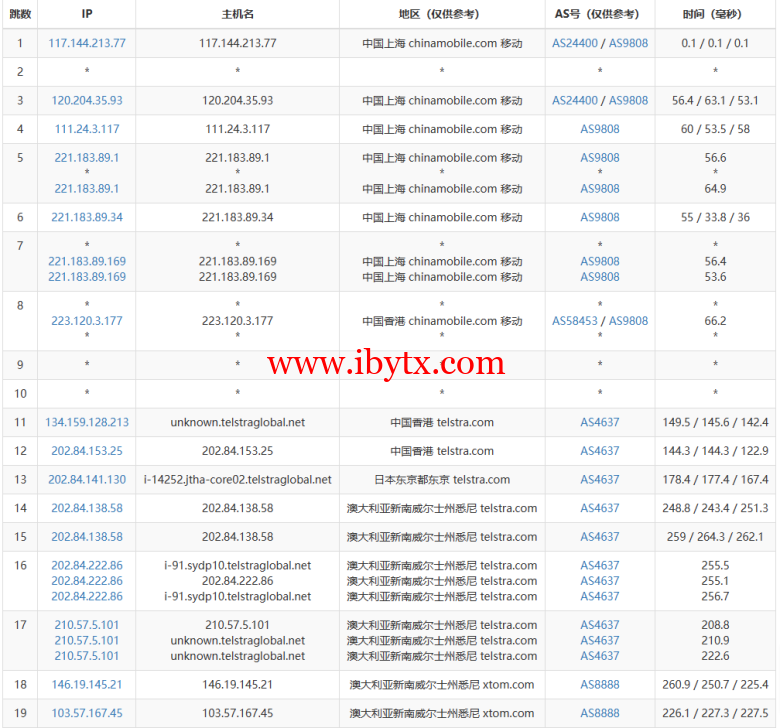
Task: Click the 地区 column header
Action: 441,15
